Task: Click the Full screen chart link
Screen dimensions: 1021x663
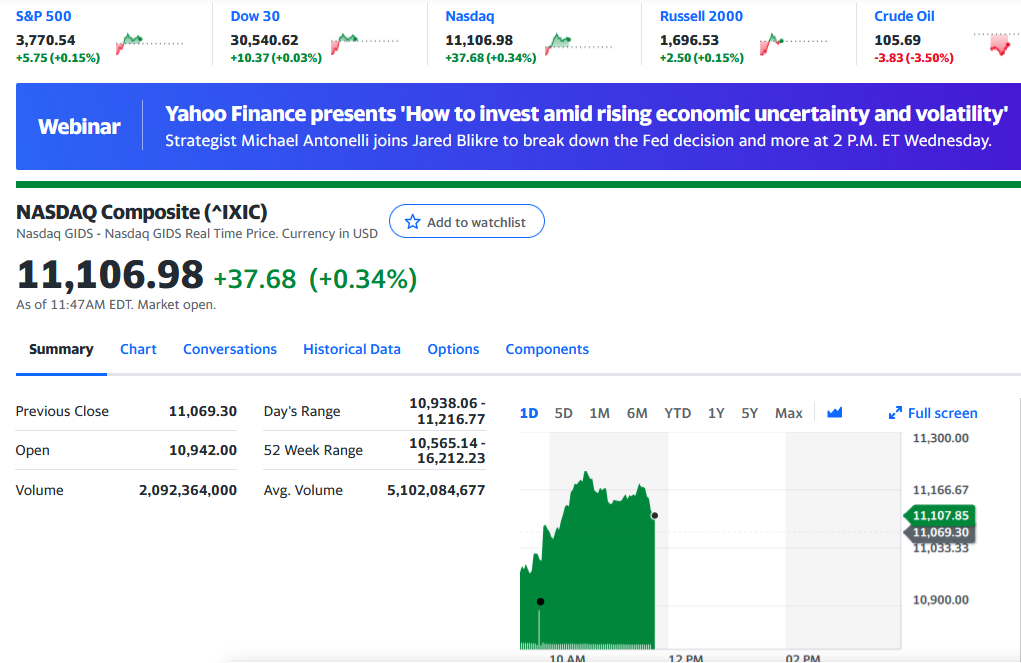Action: point(933,413)
